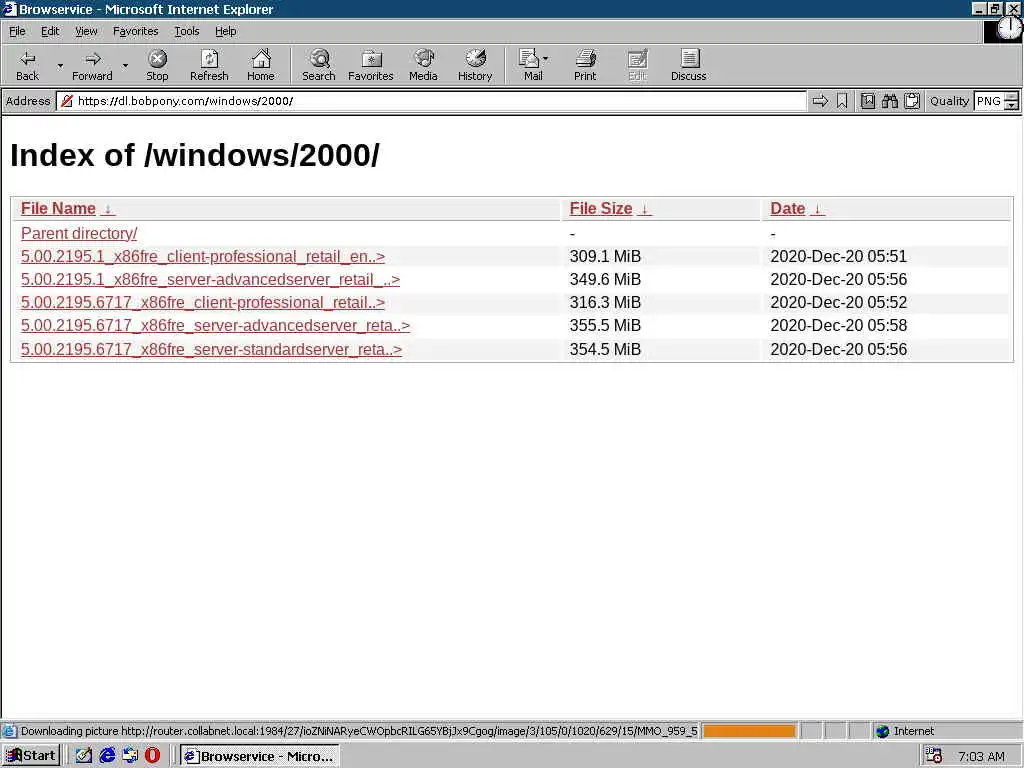Click the orange download progress bar

click(x=749, y=731)
